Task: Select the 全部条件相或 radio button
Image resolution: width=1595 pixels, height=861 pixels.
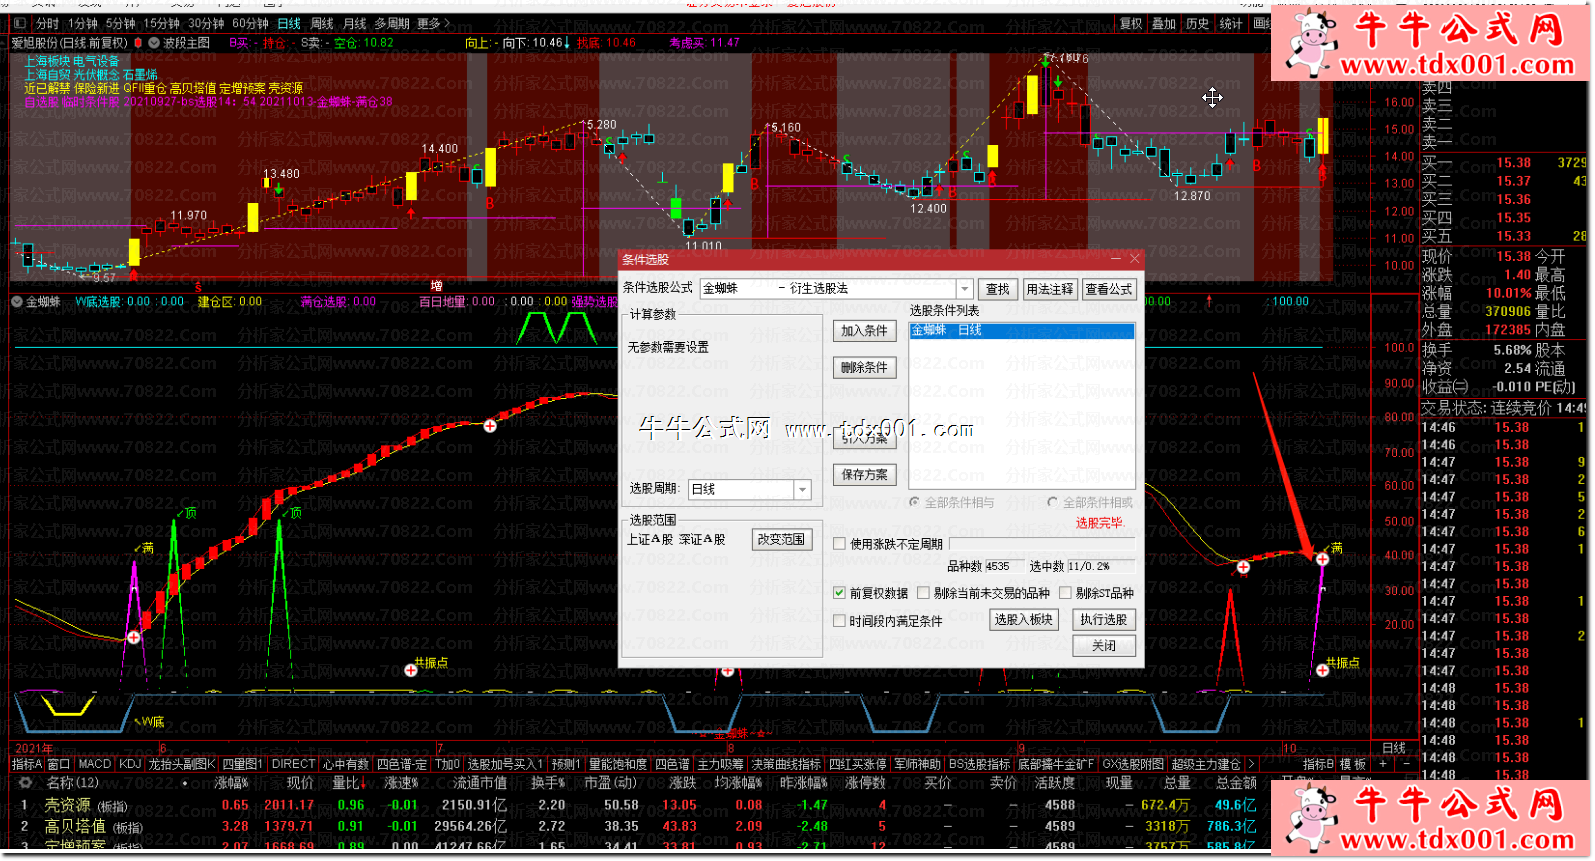Action: pos(1052,503)
